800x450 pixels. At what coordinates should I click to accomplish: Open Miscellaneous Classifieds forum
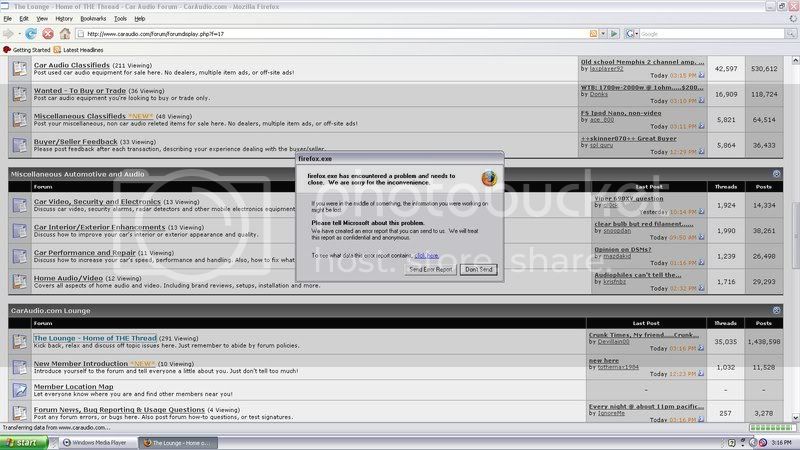pos(80,116)
